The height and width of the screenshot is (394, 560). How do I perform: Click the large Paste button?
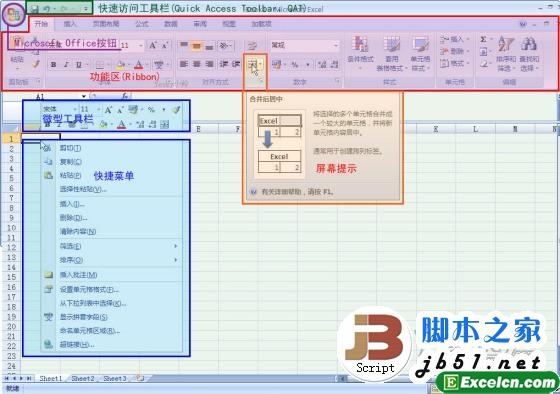pos(17,52)
